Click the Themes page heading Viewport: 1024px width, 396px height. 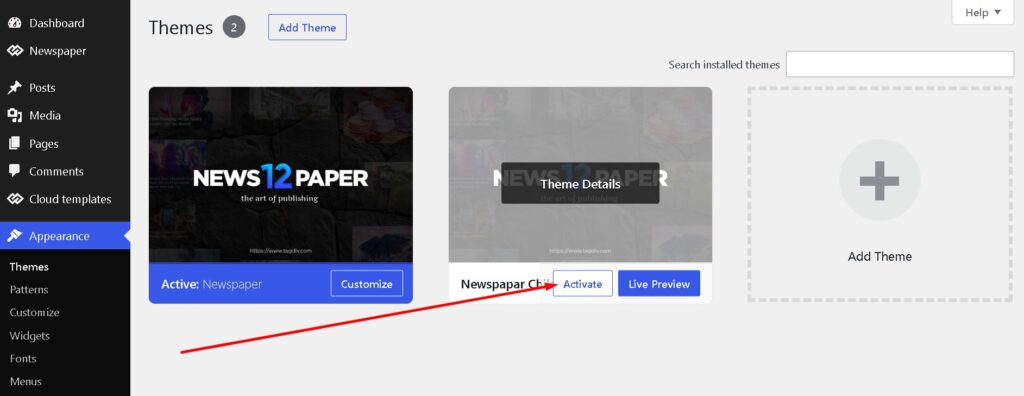point(181,27)
